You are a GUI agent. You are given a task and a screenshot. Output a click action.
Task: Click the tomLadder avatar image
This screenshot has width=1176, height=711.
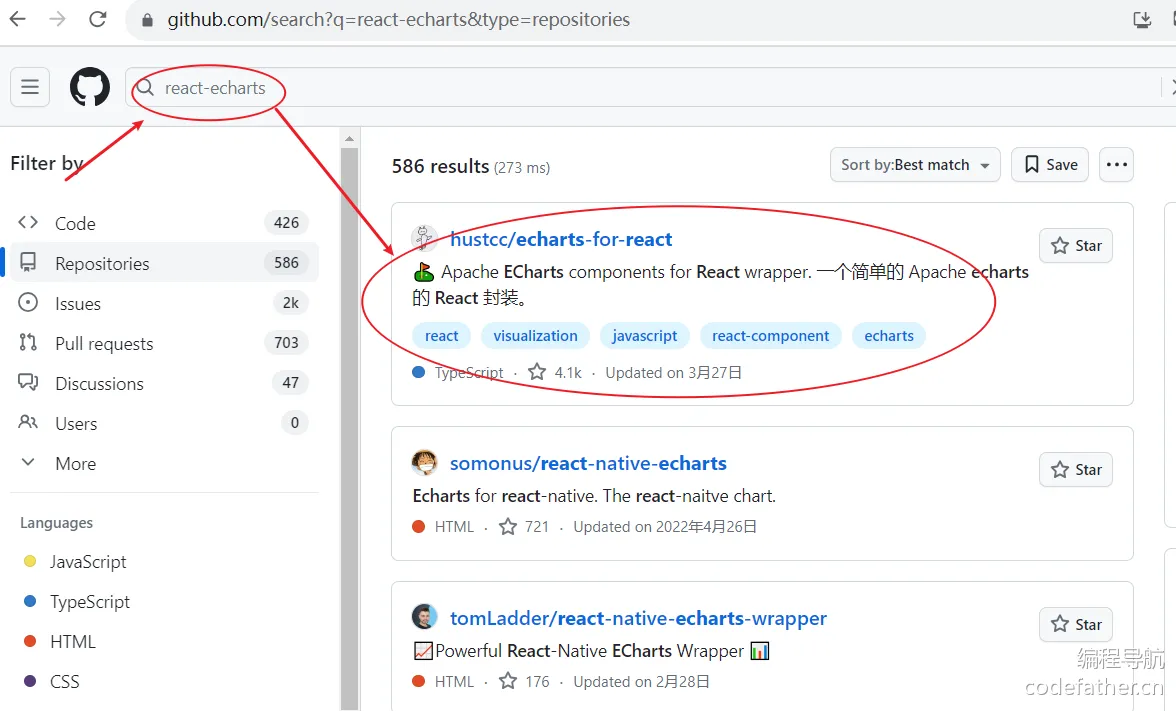424,617
